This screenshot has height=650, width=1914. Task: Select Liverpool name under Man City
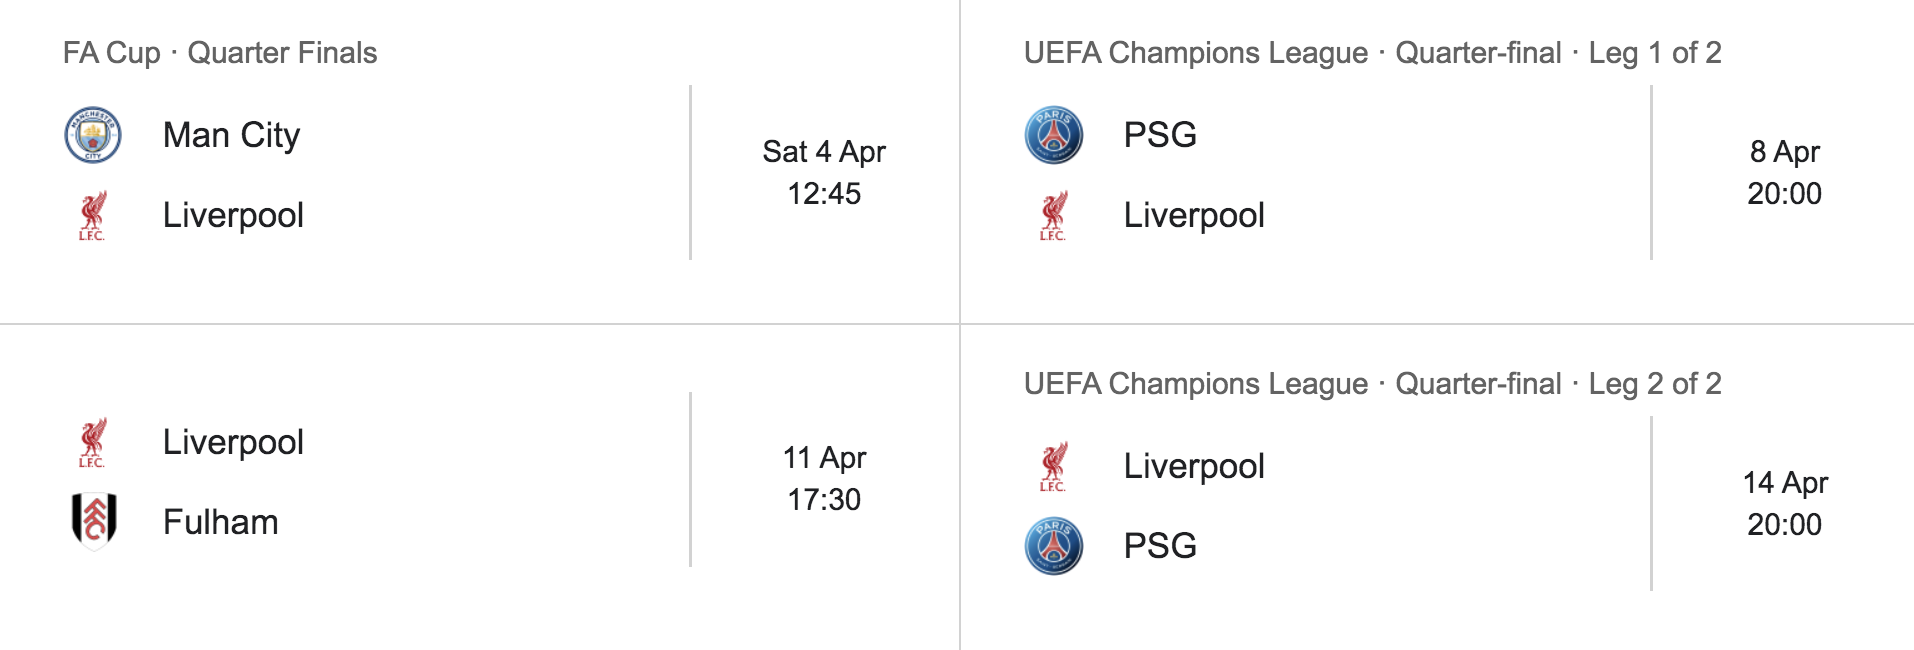(233, 215)
